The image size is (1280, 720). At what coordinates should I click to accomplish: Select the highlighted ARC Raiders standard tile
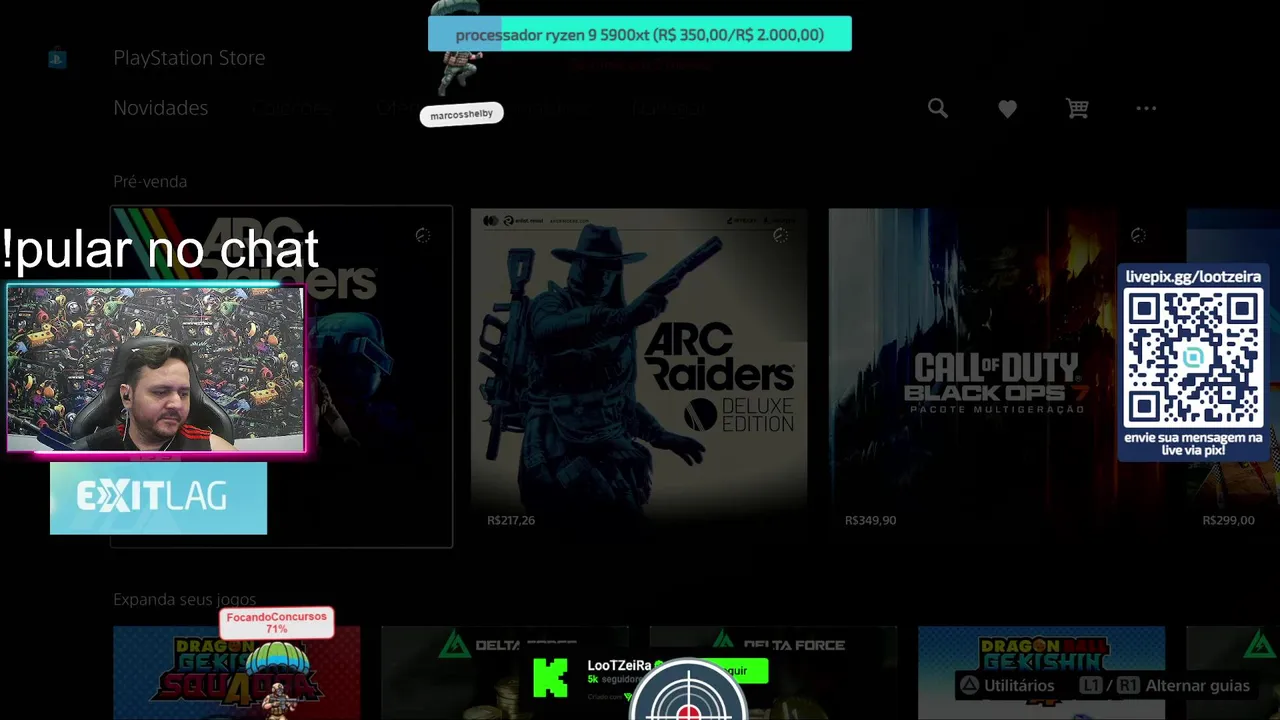coord(281,376)
